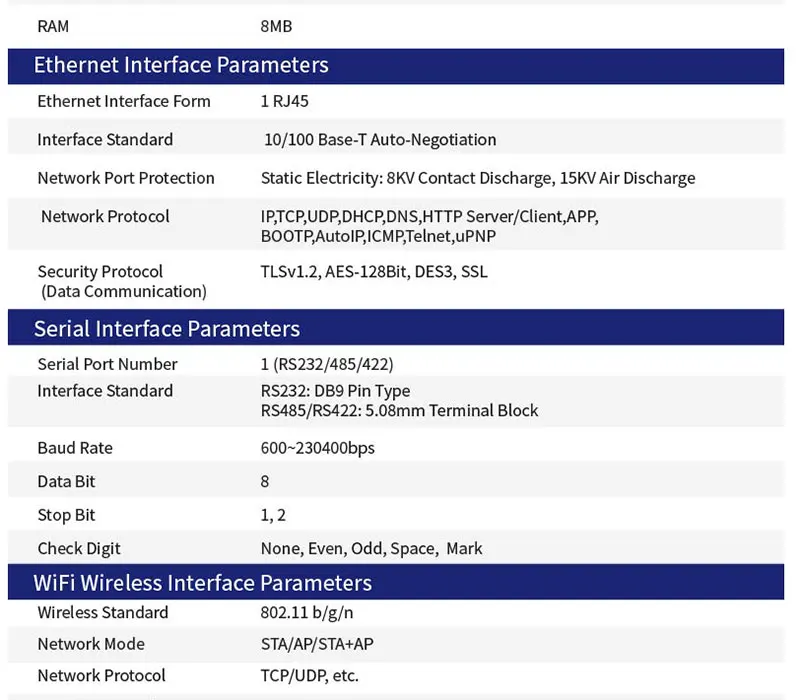This screenshot has height=700, width=800.
Task: Click the WiFi Wireless Interface Parameters header
Action: [203, 583]
